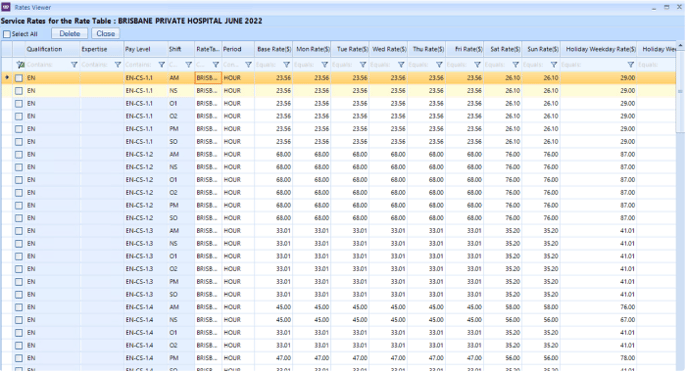
Task: Open the Holiday Weekday Rate($) filter funnel
Action: 630,64
